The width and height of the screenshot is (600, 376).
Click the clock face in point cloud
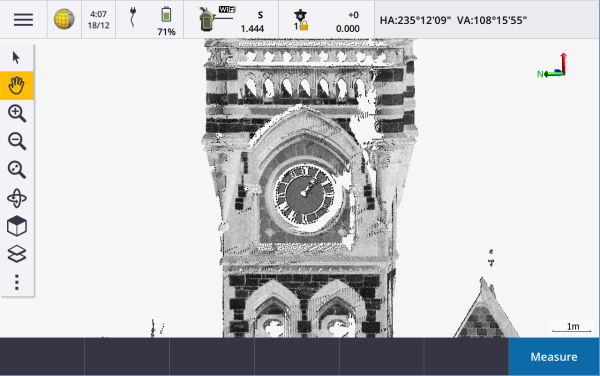[x=305, y=194]
